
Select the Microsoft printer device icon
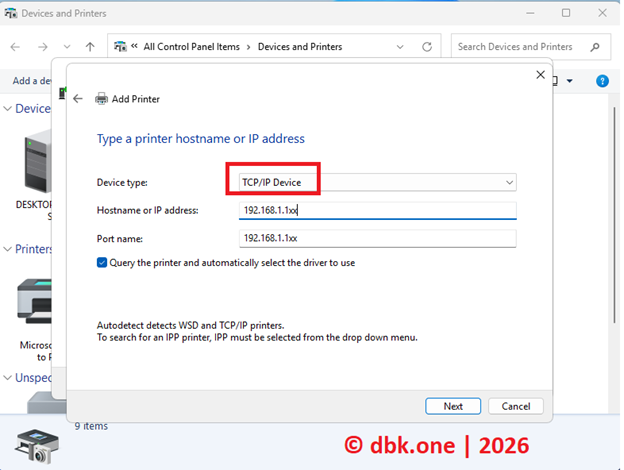click(40, 300)
